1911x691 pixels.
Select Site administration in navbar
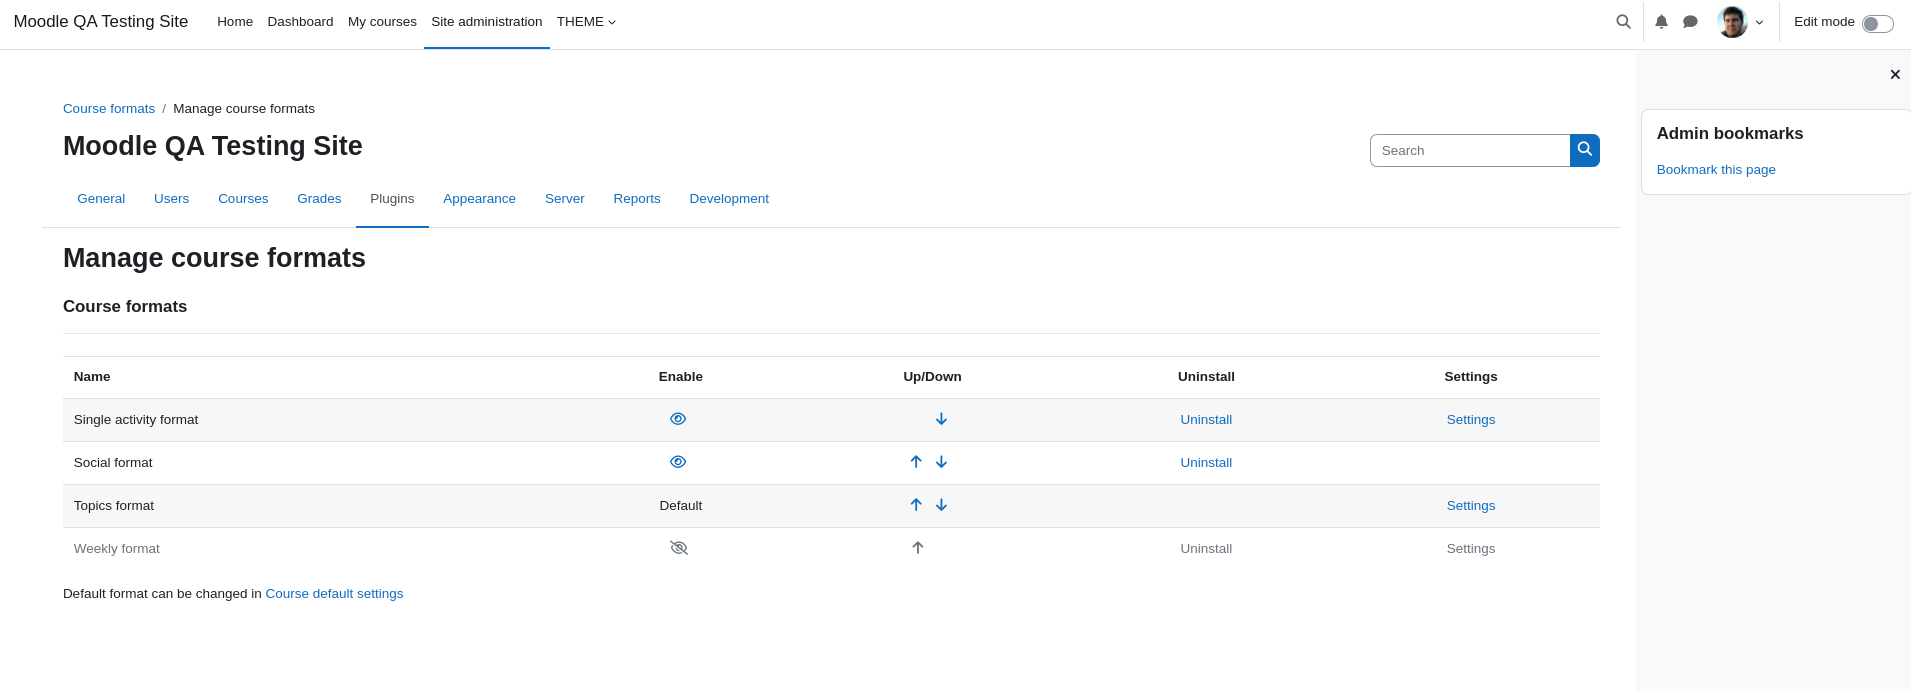click(487, 22)
